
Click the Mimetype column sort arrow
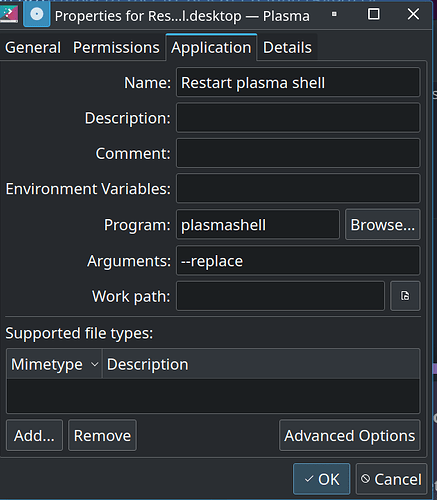[95, 364]
